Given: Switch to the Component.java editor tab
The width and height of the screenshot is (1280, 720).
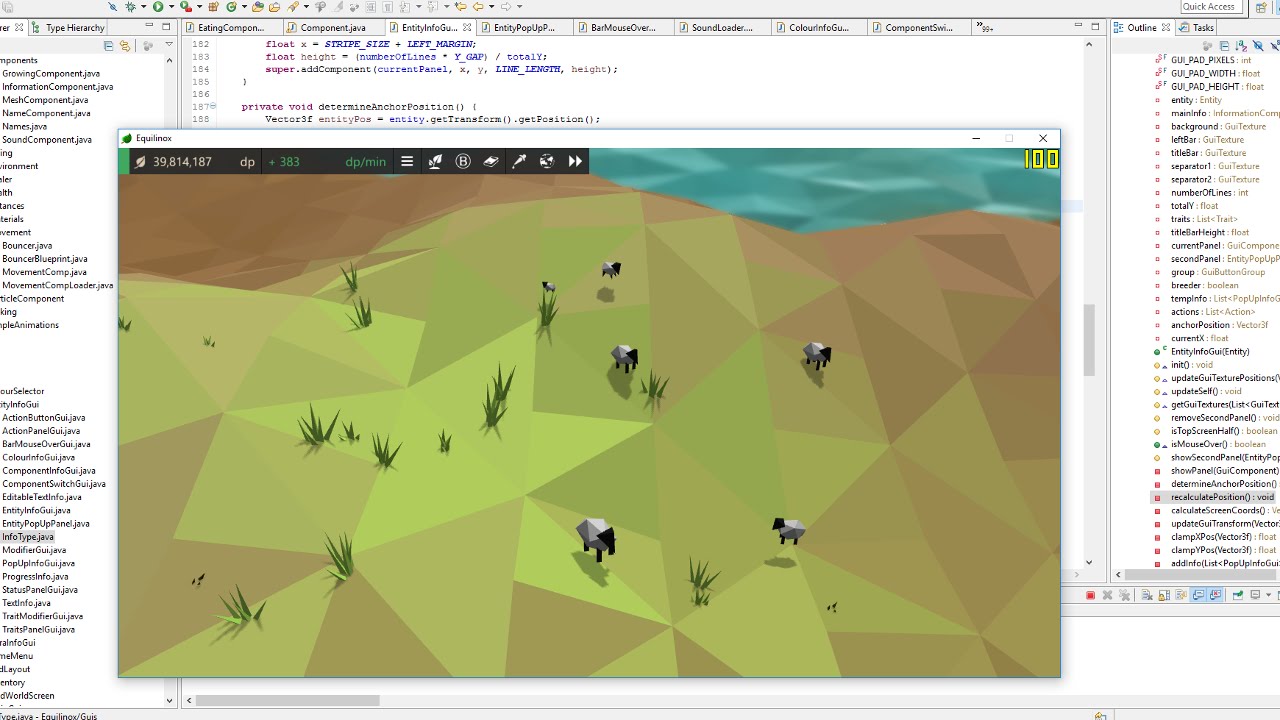Looking at the screenshot, I should 333,28.
